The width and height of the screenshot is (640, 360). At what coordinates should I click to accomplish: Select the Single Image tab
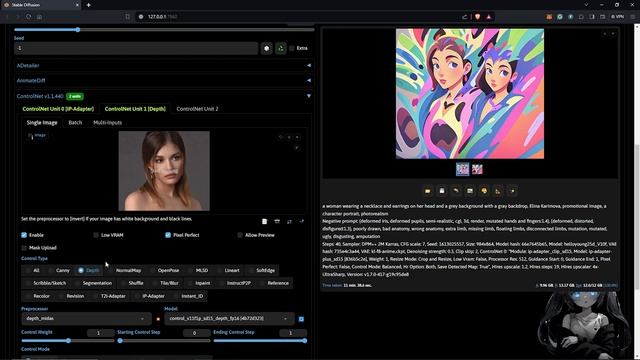point(42,122)
